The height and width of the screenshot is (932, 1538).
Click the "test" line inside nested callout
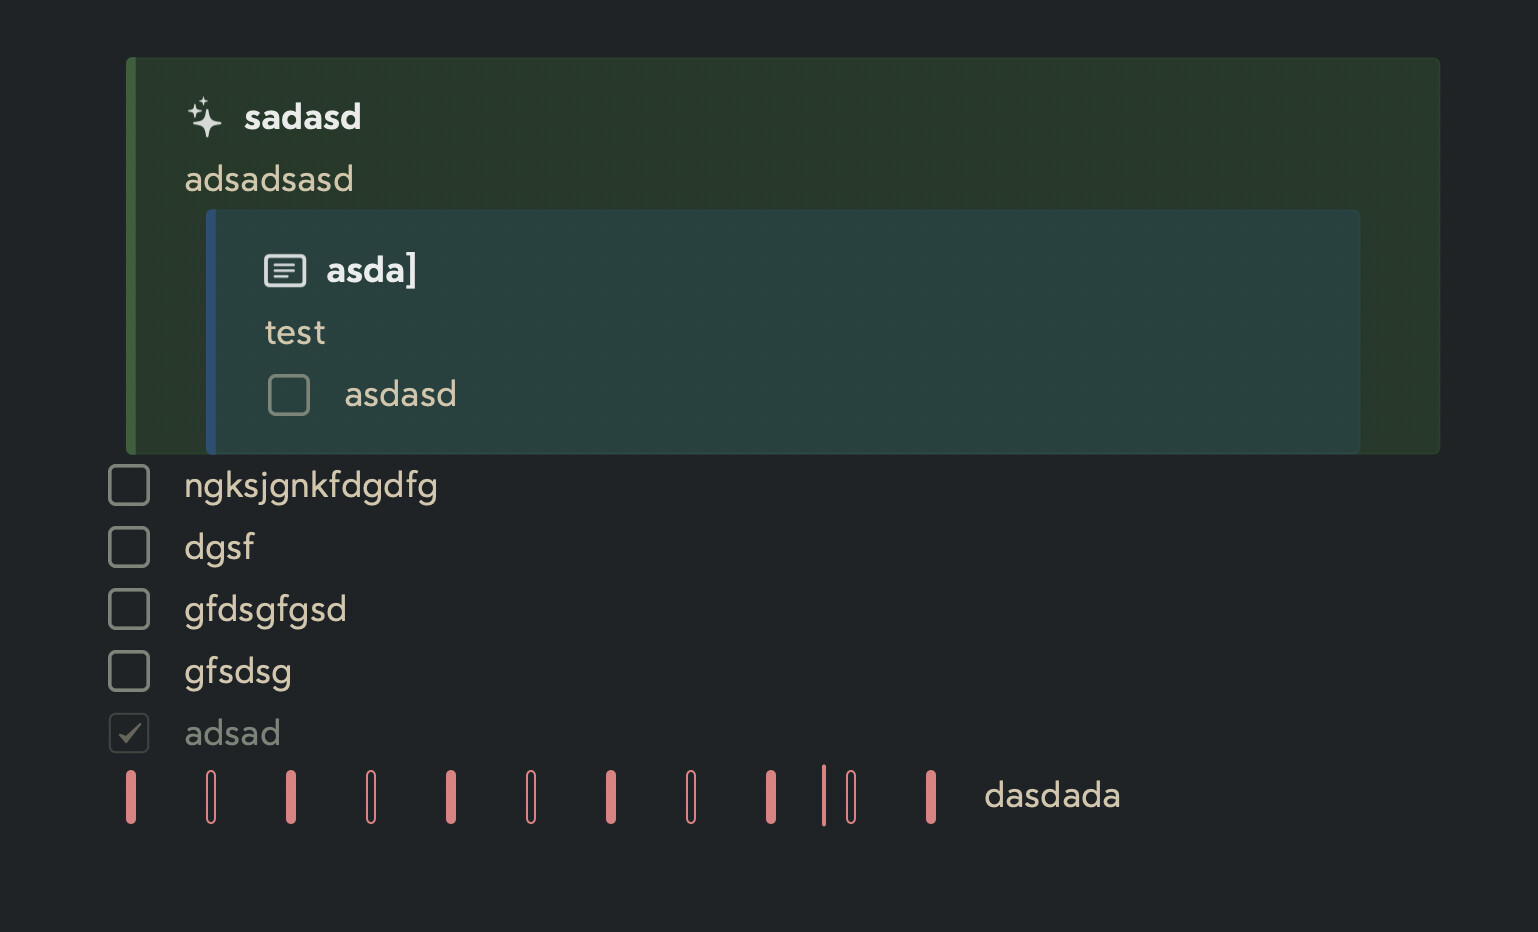(295, 332)
